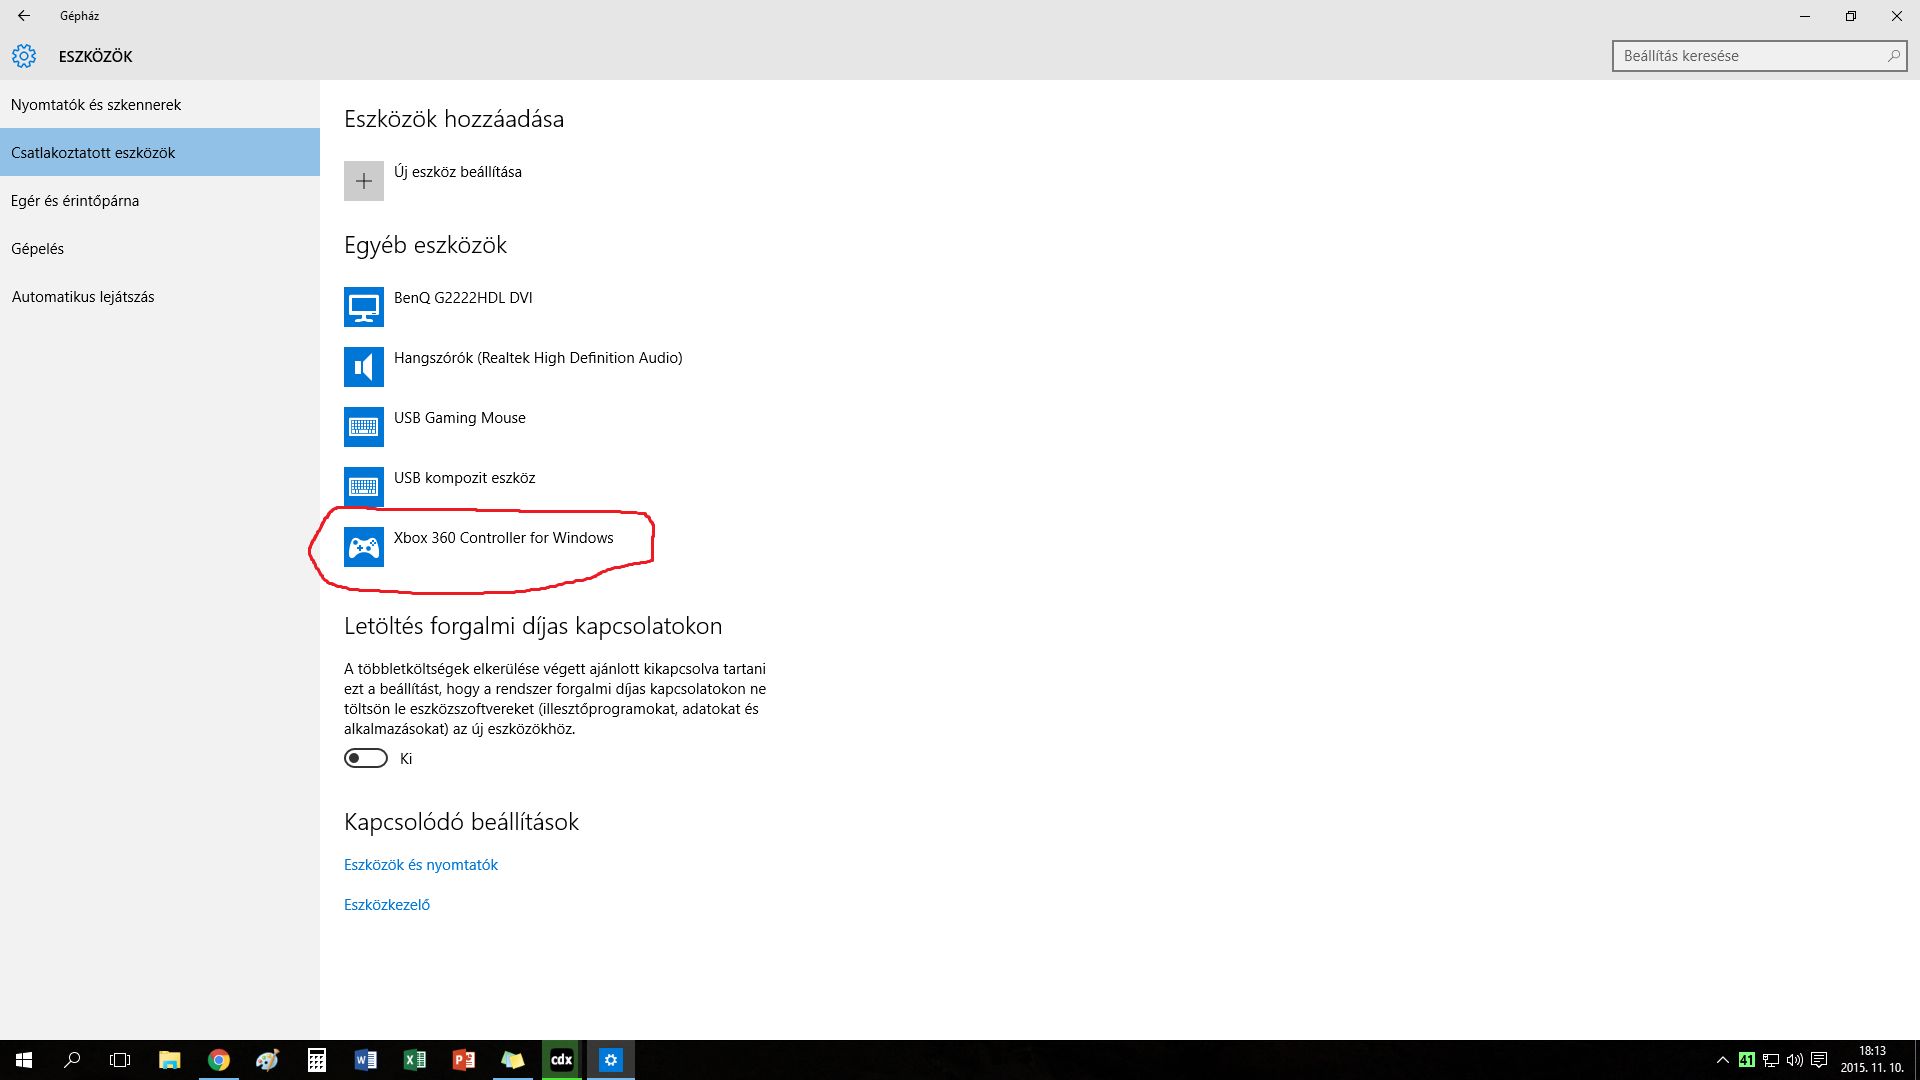Screen dimensions: 1920x1080
Task: Restore down the Gépház window
Action: [1851, 16]
